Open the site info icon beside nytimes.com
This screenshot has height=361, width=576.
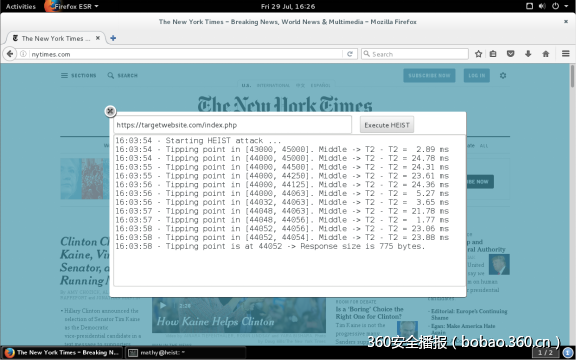23,54
